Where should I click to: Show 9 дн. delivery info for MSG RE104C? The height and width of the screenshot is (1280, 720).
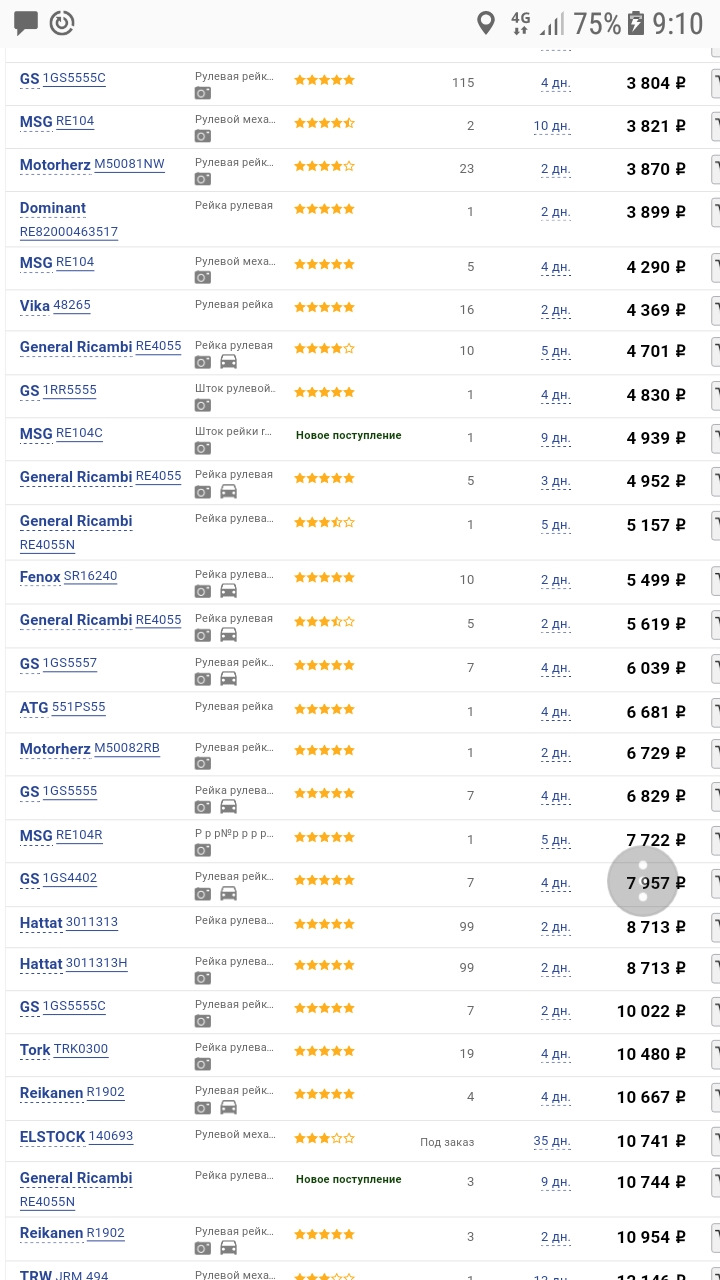coord(555,438)
